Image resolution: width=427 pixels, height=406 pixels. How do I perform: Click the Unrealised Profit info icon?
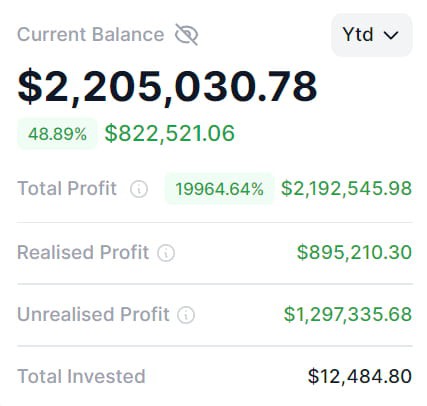point(186,315)
